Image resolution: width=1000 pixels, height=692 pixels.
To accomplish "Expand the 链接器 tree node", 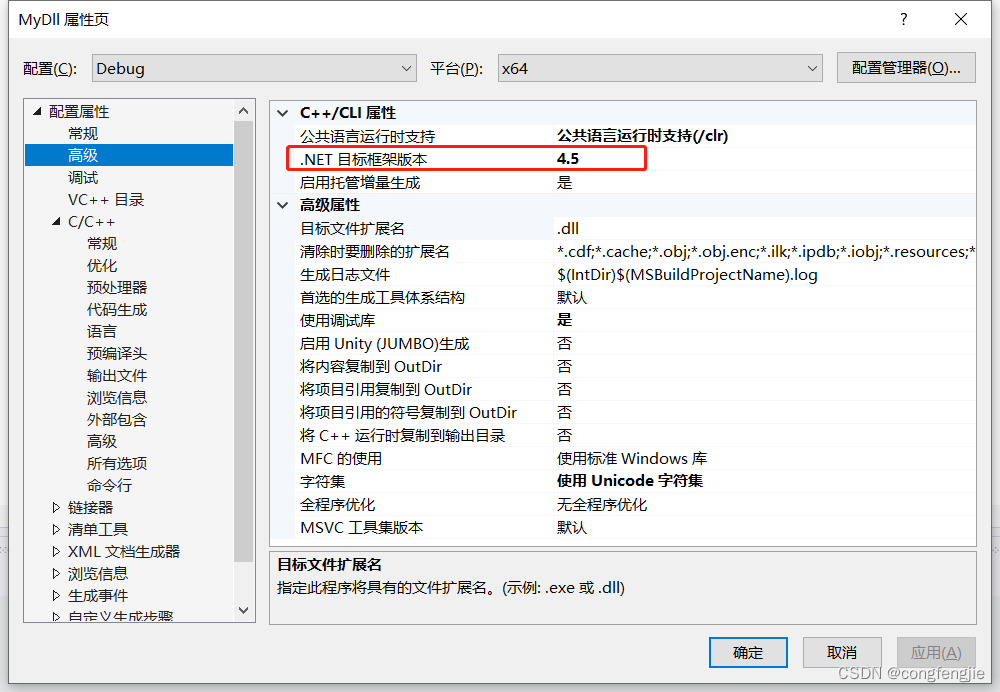I will click(56, 507).
